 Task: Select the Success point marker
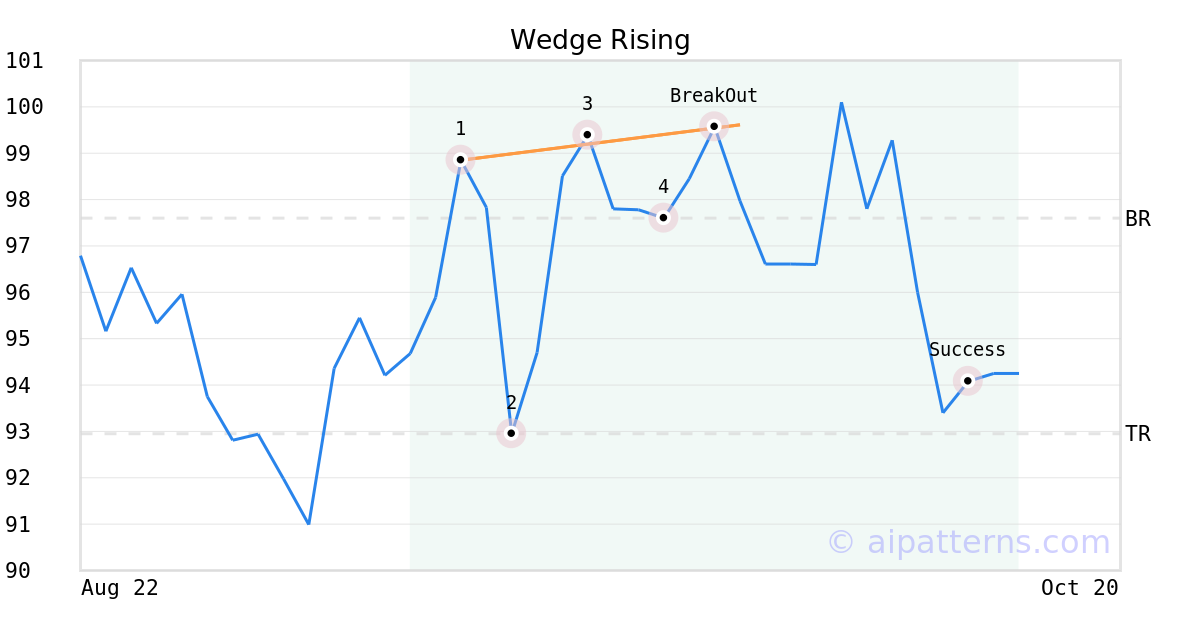[967, 380]
